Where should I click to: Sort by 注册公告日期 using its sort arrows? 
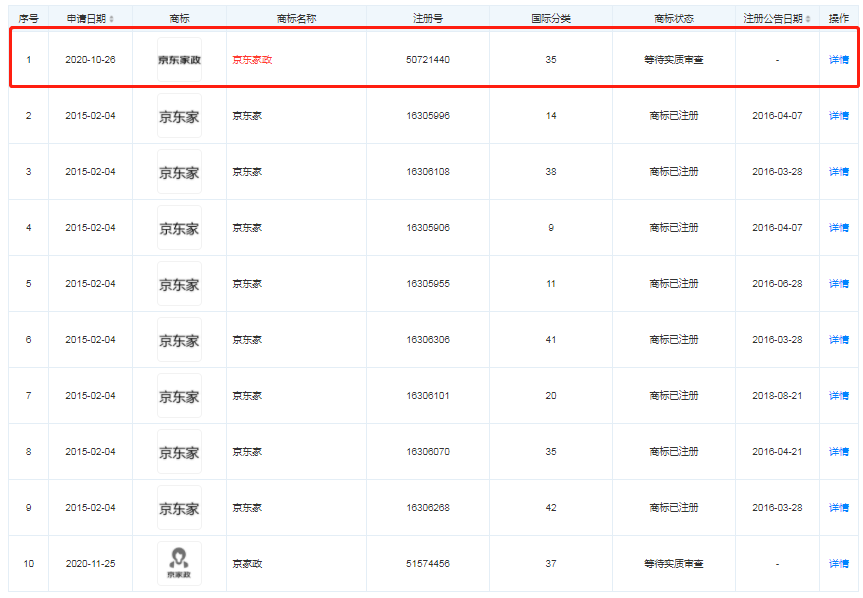[808, 19]
